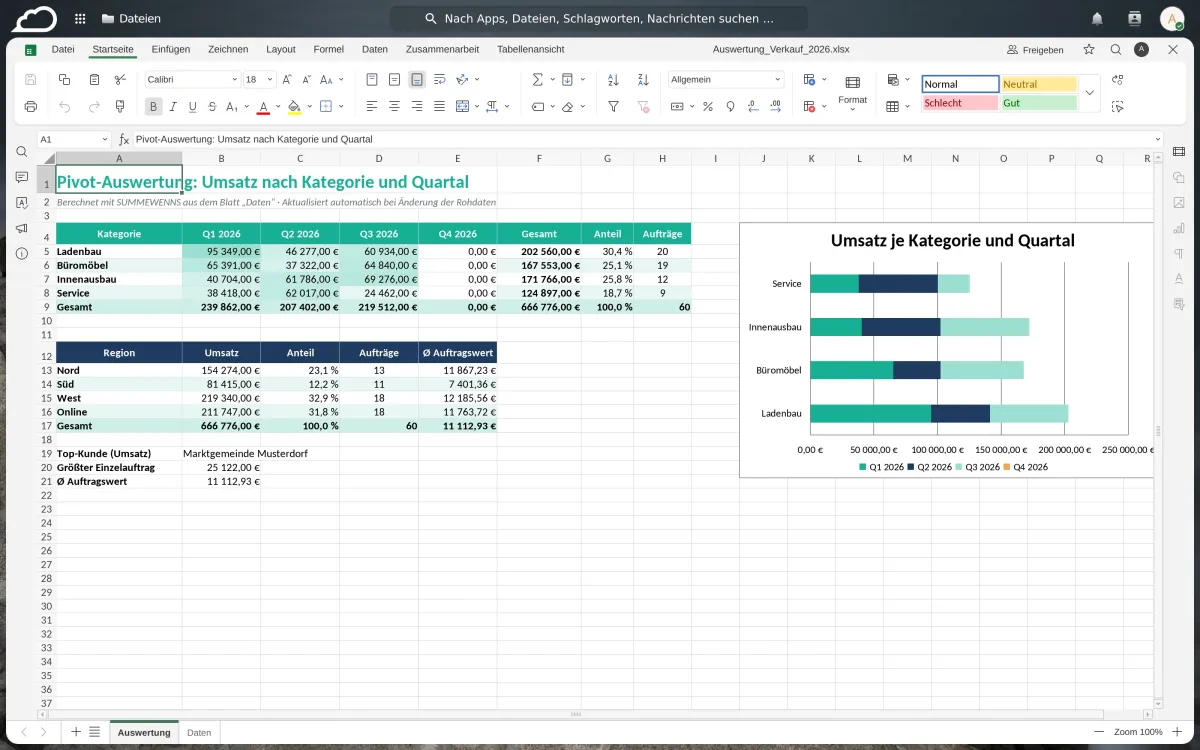Open the Allgemein number format dropdown
Screen dimensions: 1200x750
775,79
